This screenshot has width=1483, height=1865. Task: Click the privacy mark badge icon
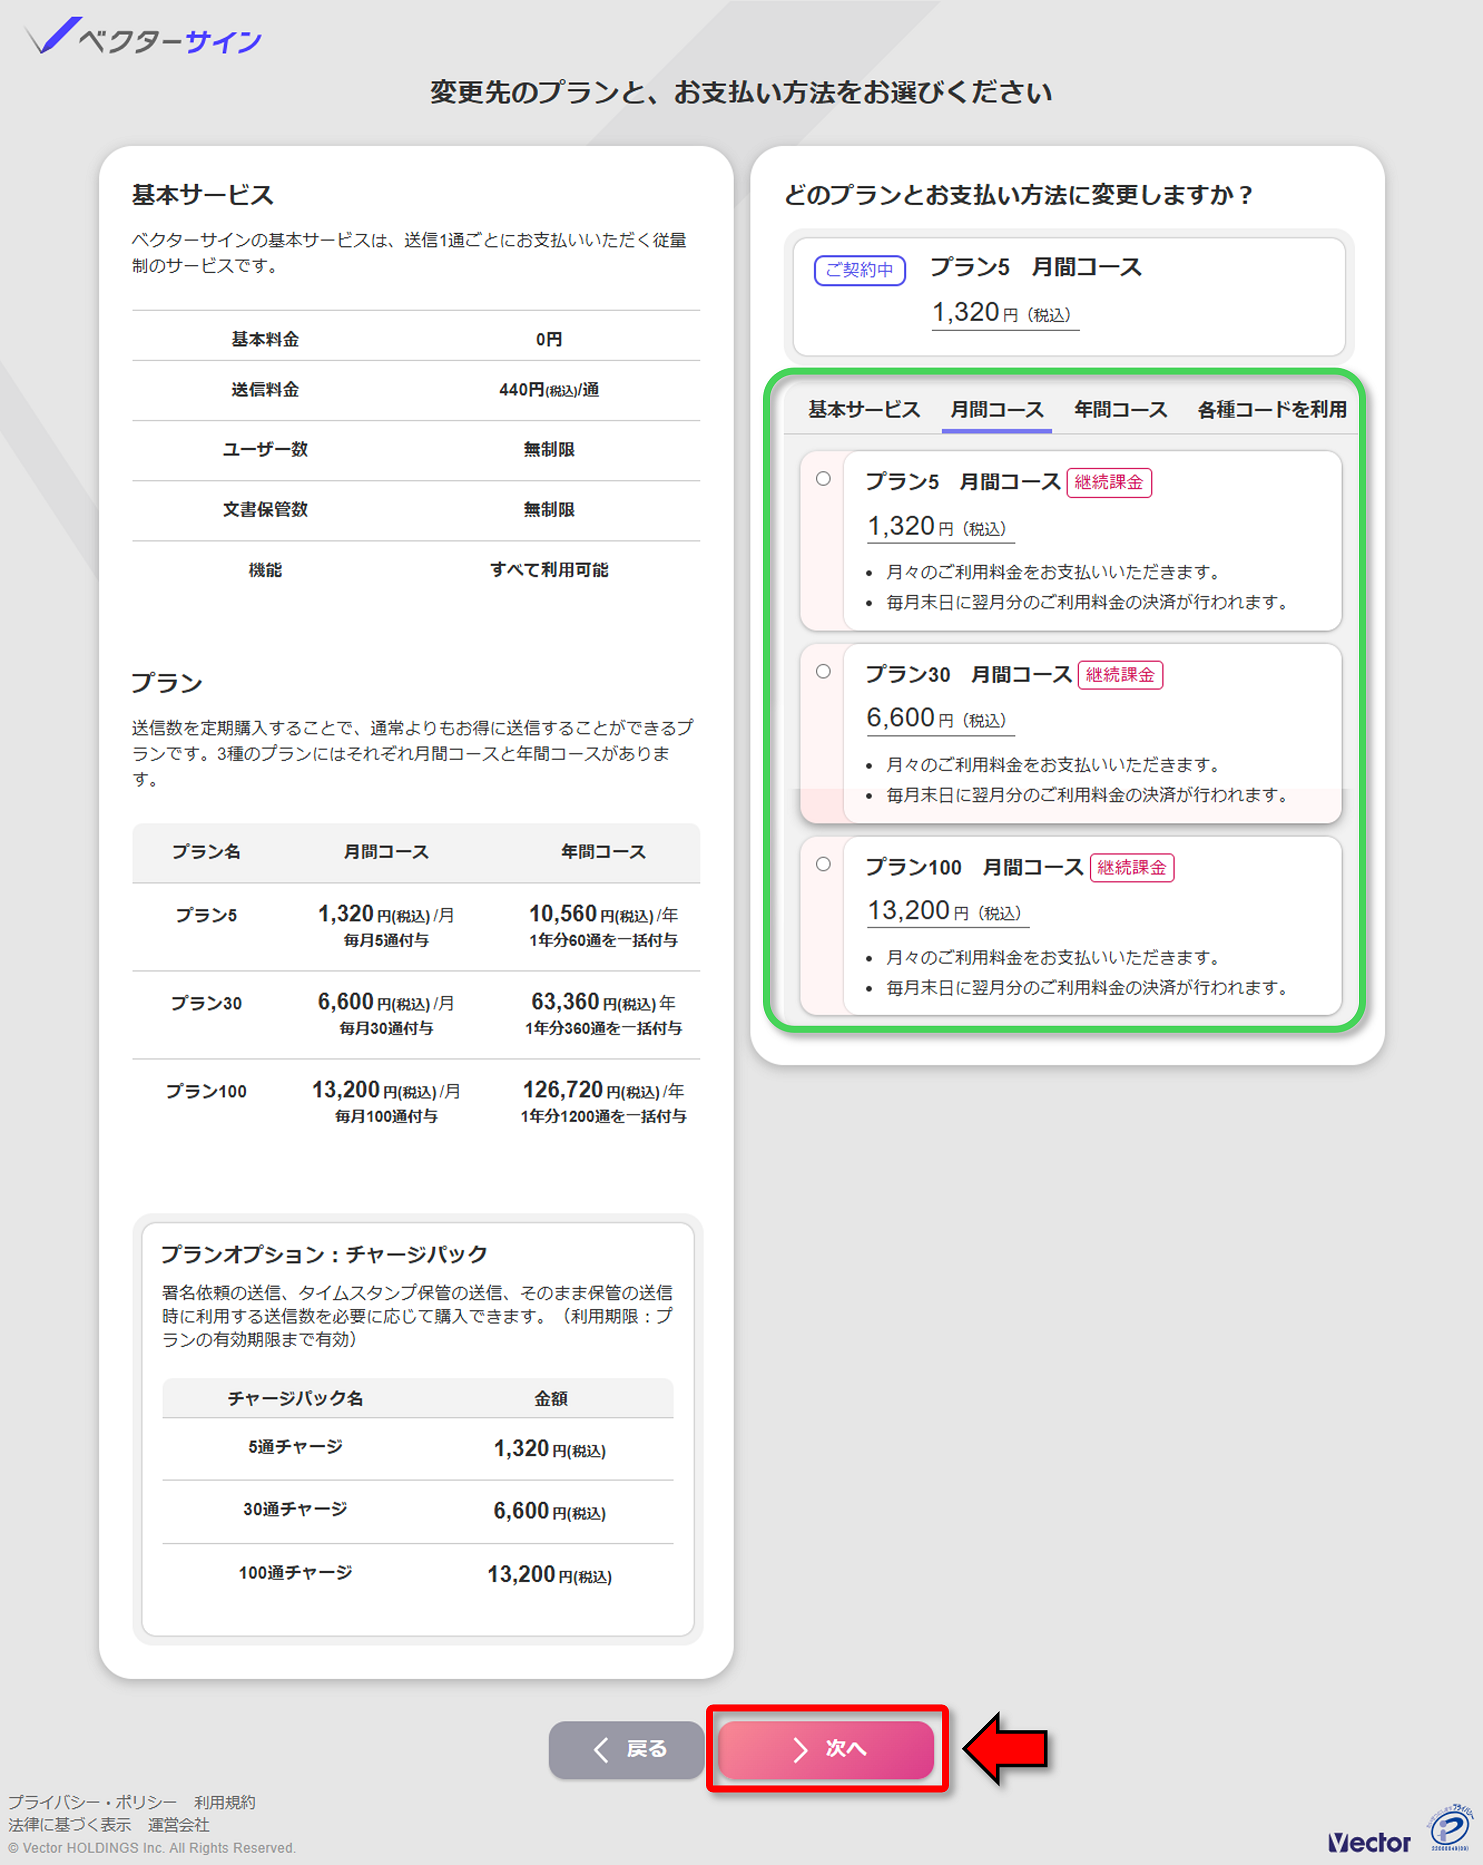[x=1451, y=1829]
